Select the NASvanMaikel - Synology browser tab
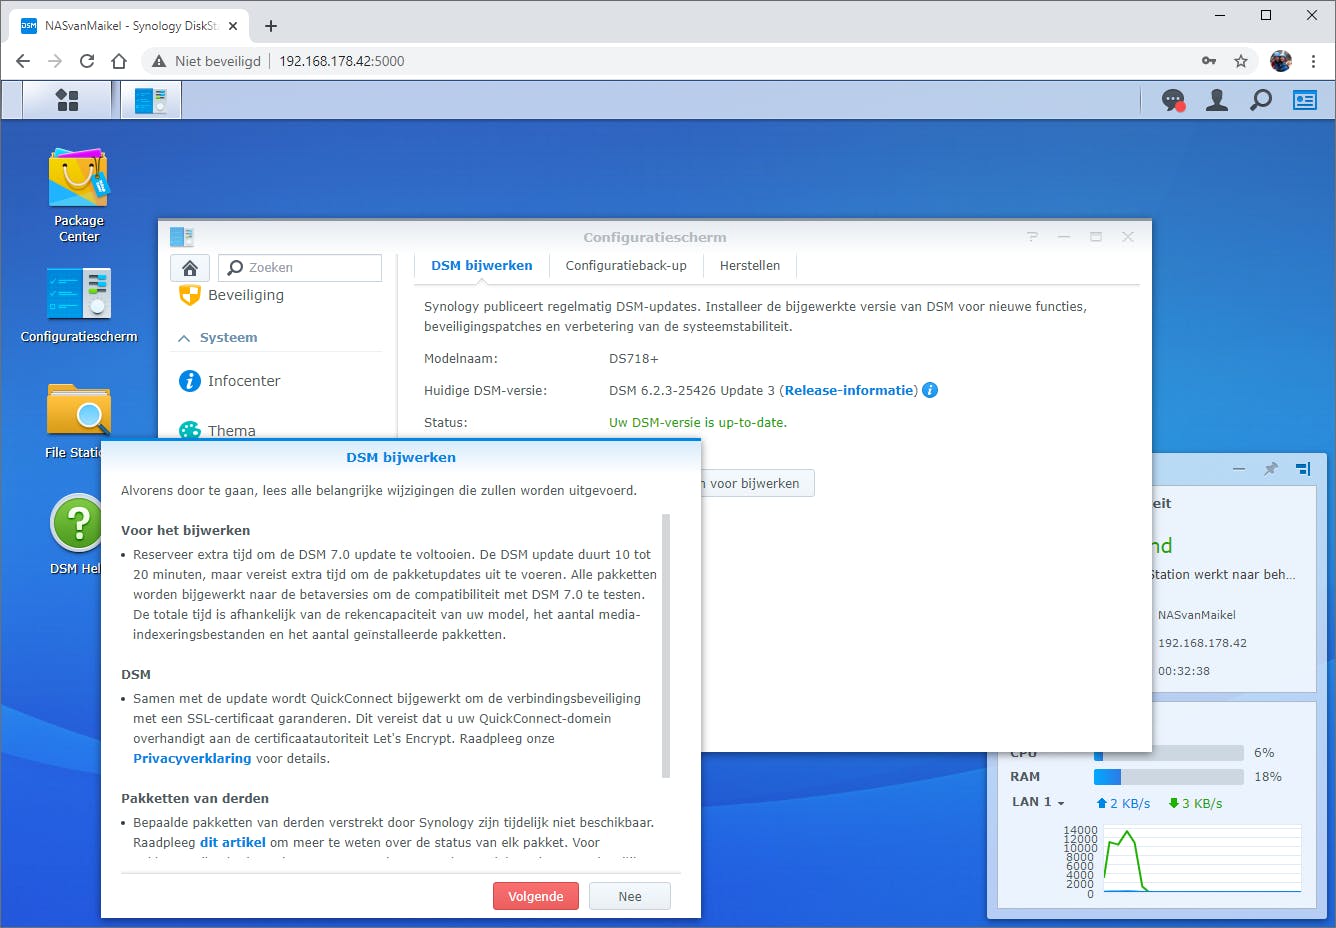Viewport: 1336px width, 928px height. click(x=130, y=26)
